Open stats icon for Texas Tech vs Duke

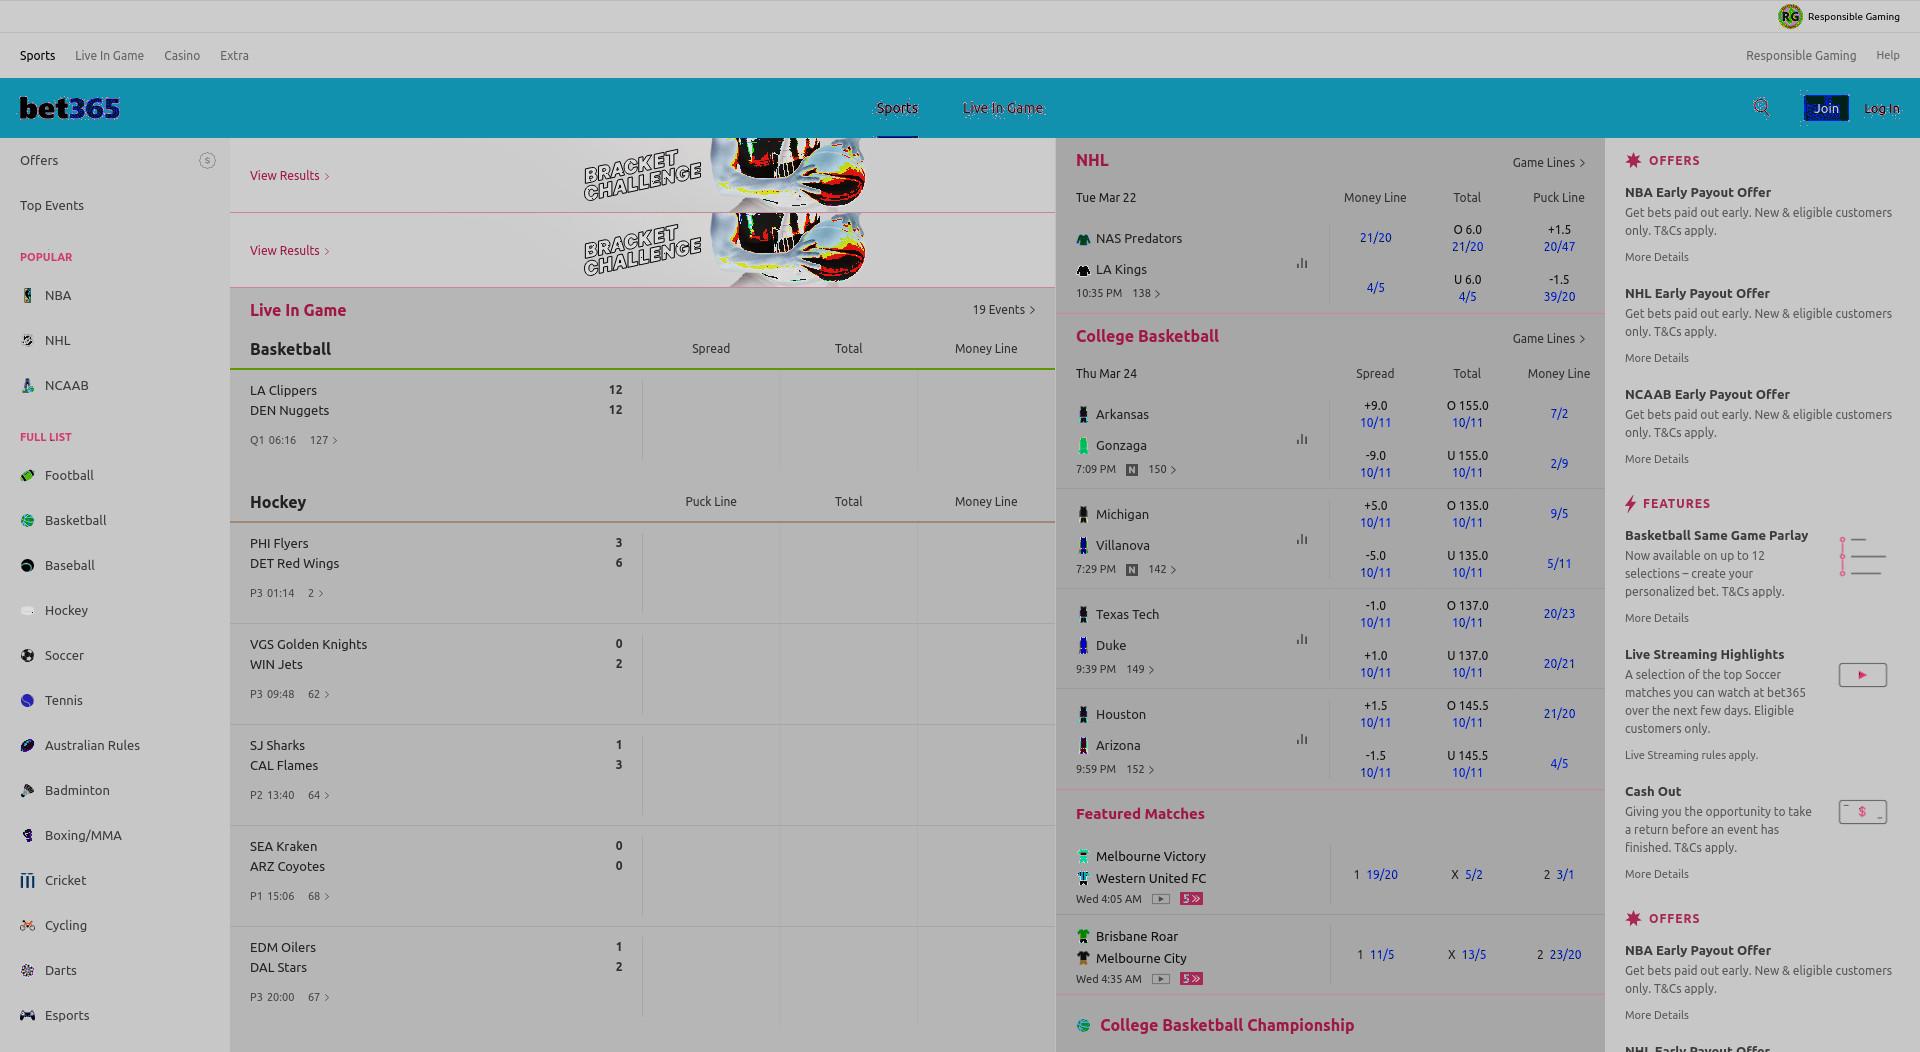click(x=1302, y=639)
